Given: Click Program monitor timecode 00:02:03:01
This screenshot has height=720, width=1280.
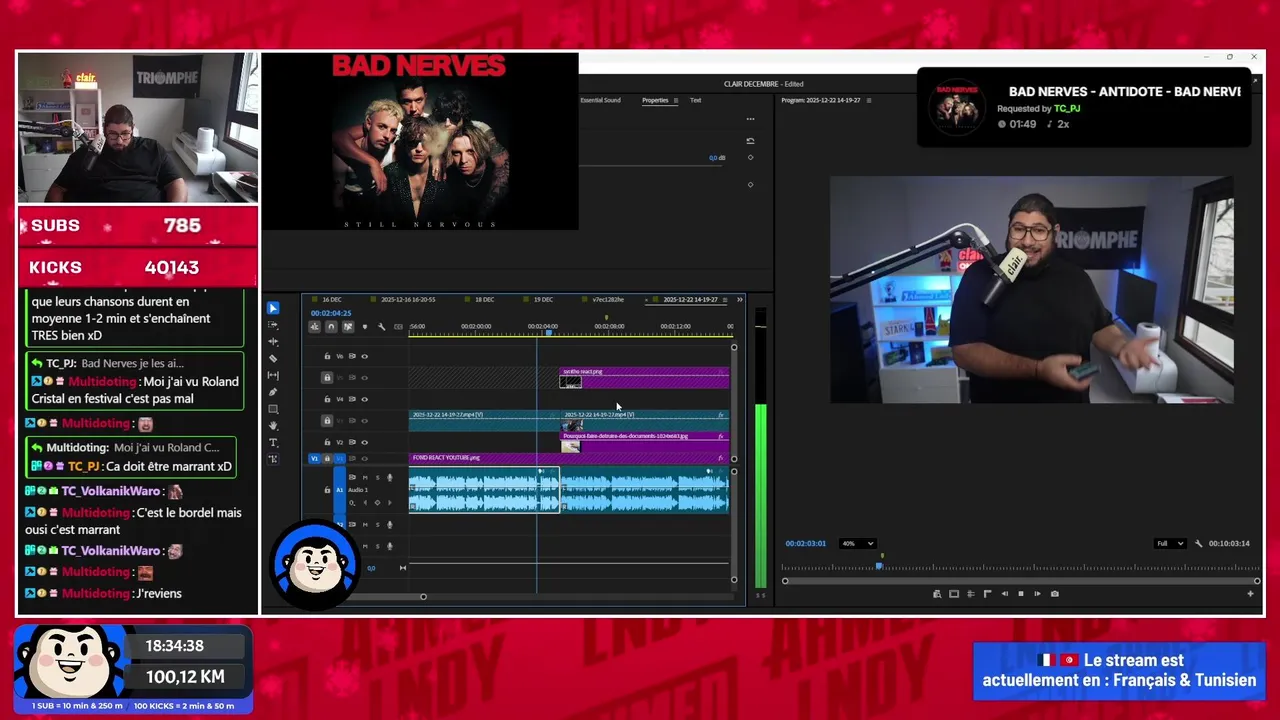Looking at the screenshot, I should 806,543.
